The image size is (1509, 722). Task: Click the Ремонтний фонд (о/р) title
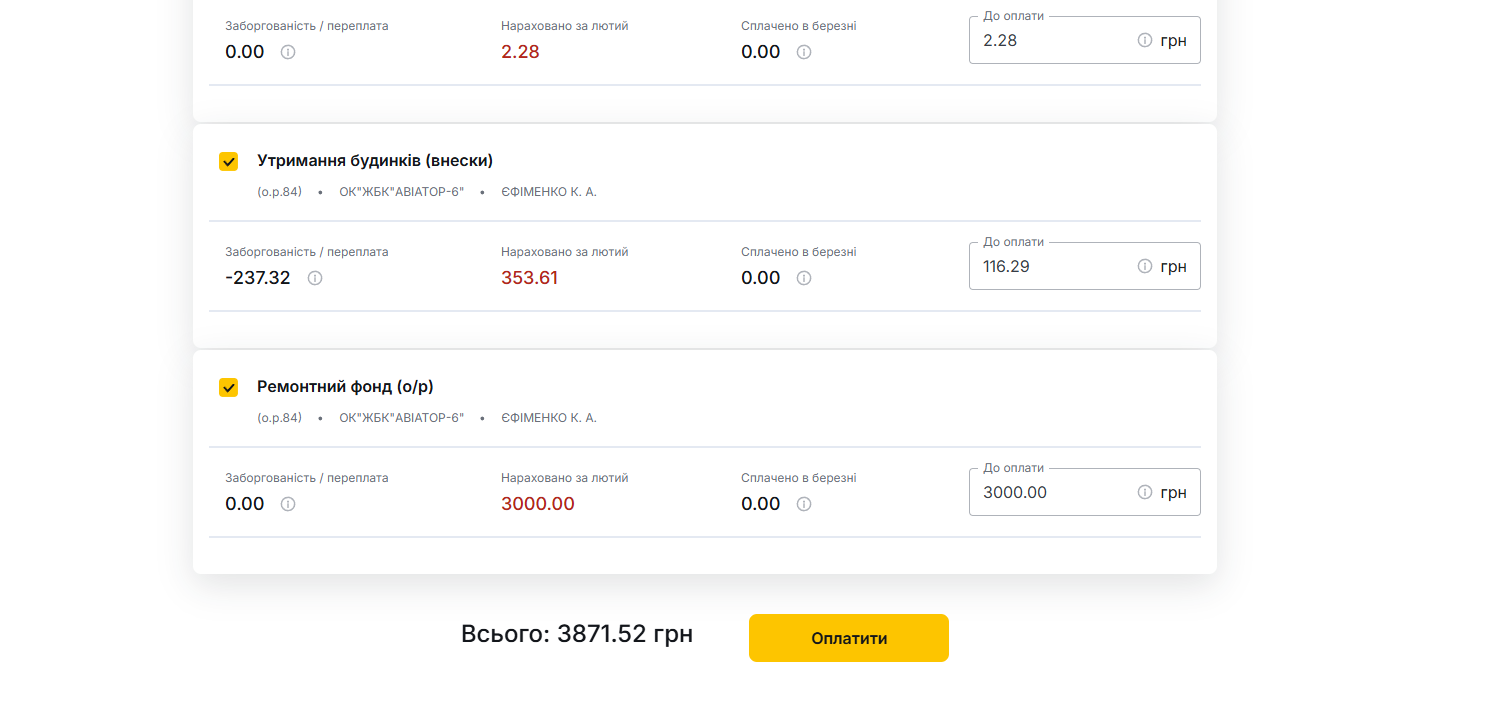pos(345,387)
